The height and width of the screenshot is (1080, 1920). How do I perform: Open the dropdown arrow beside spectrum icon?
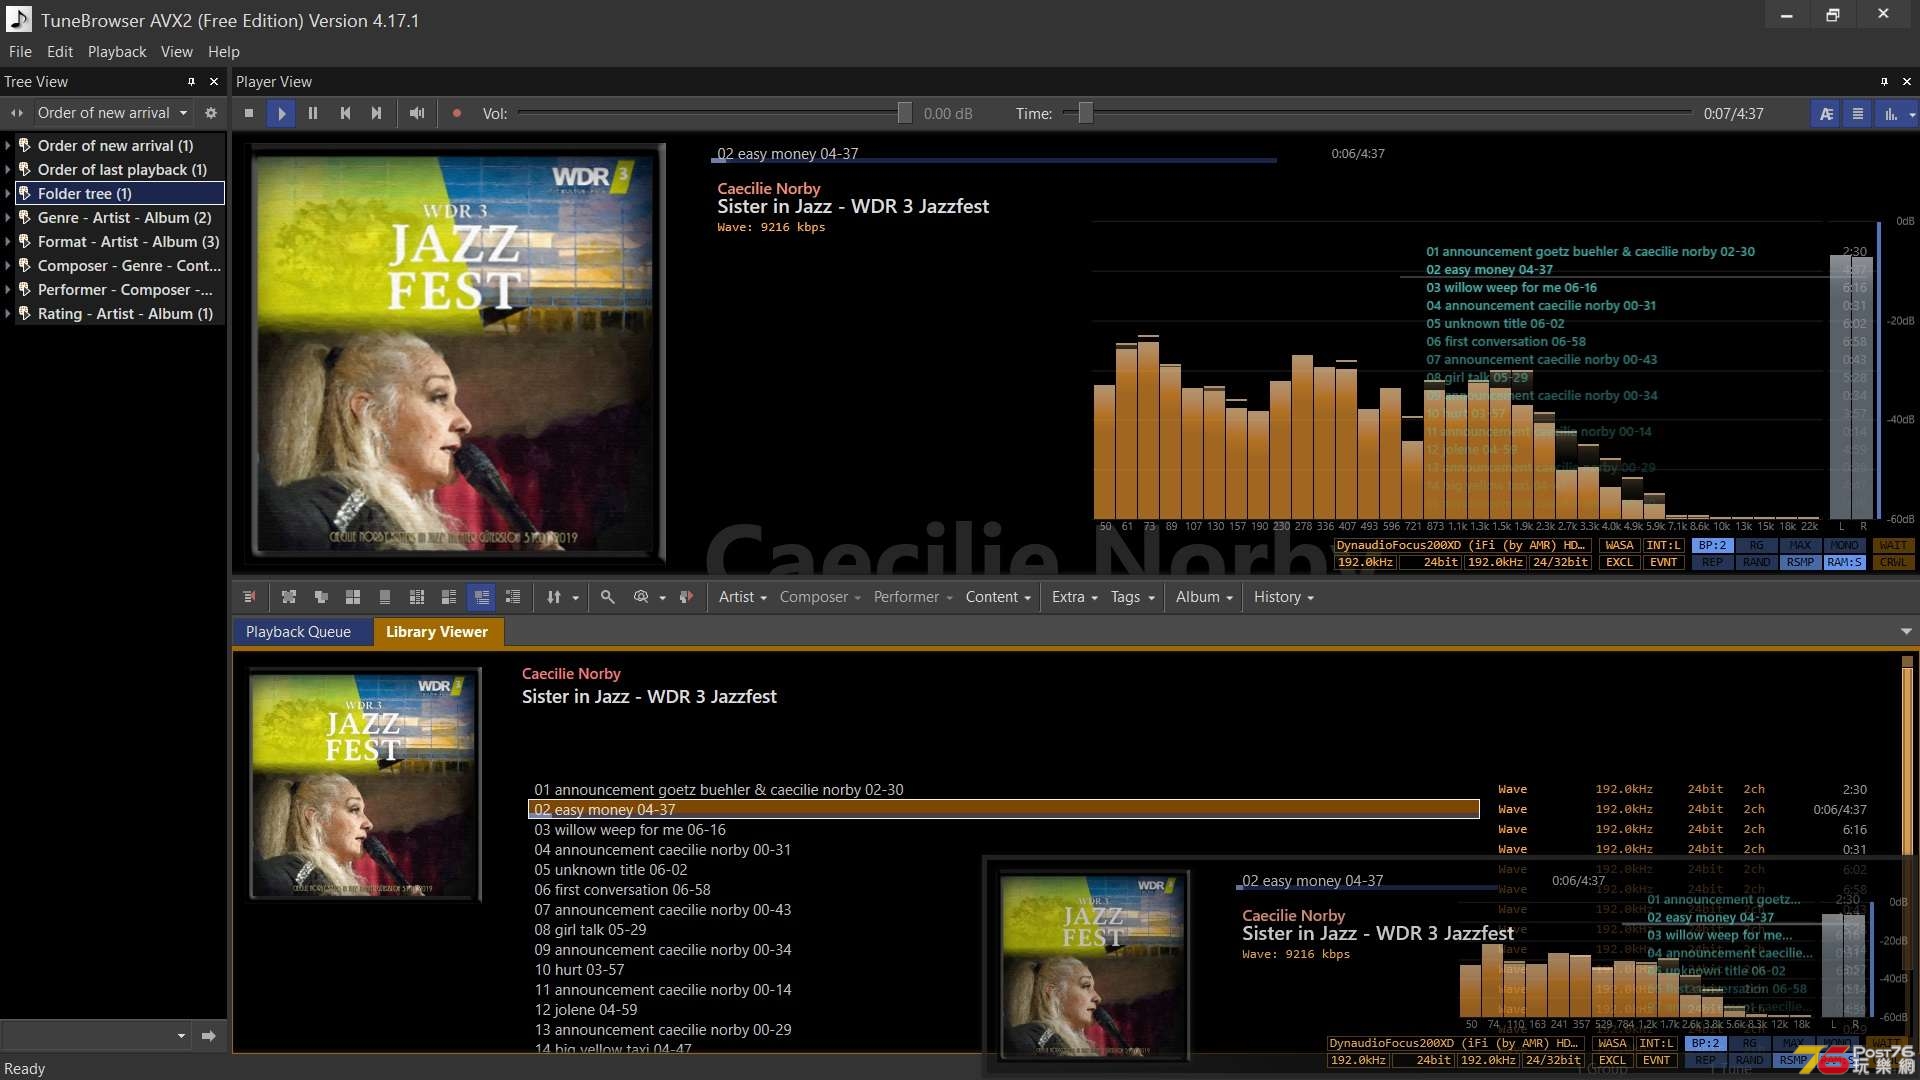pos(1912,115)
